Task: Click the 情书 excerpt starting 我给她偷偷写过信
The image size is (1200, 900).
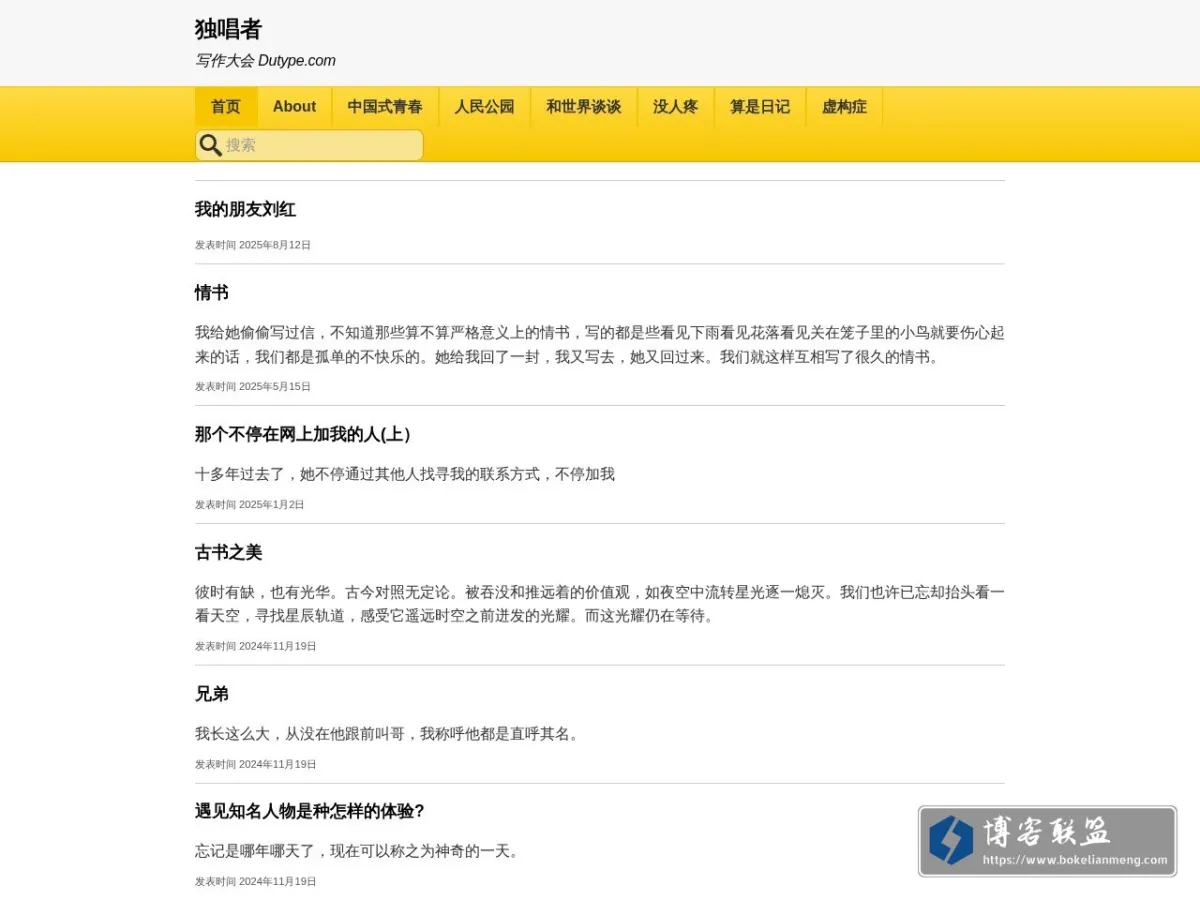Action: (x=600, y=345)
